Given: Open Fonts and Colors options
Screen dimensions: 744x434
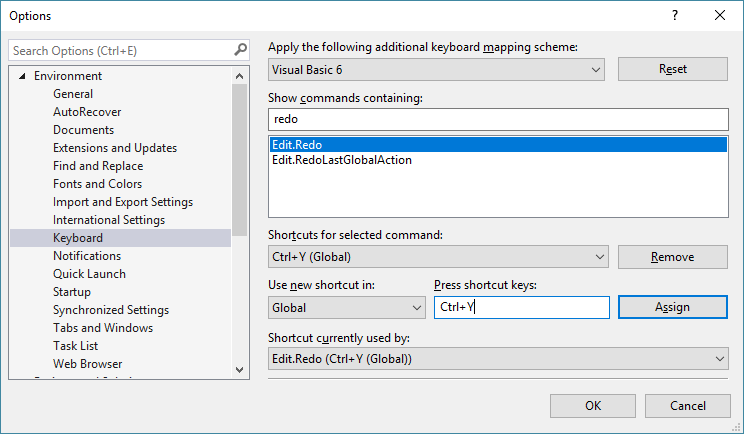Looking at the screenshot, I should [x=97, y=184].
